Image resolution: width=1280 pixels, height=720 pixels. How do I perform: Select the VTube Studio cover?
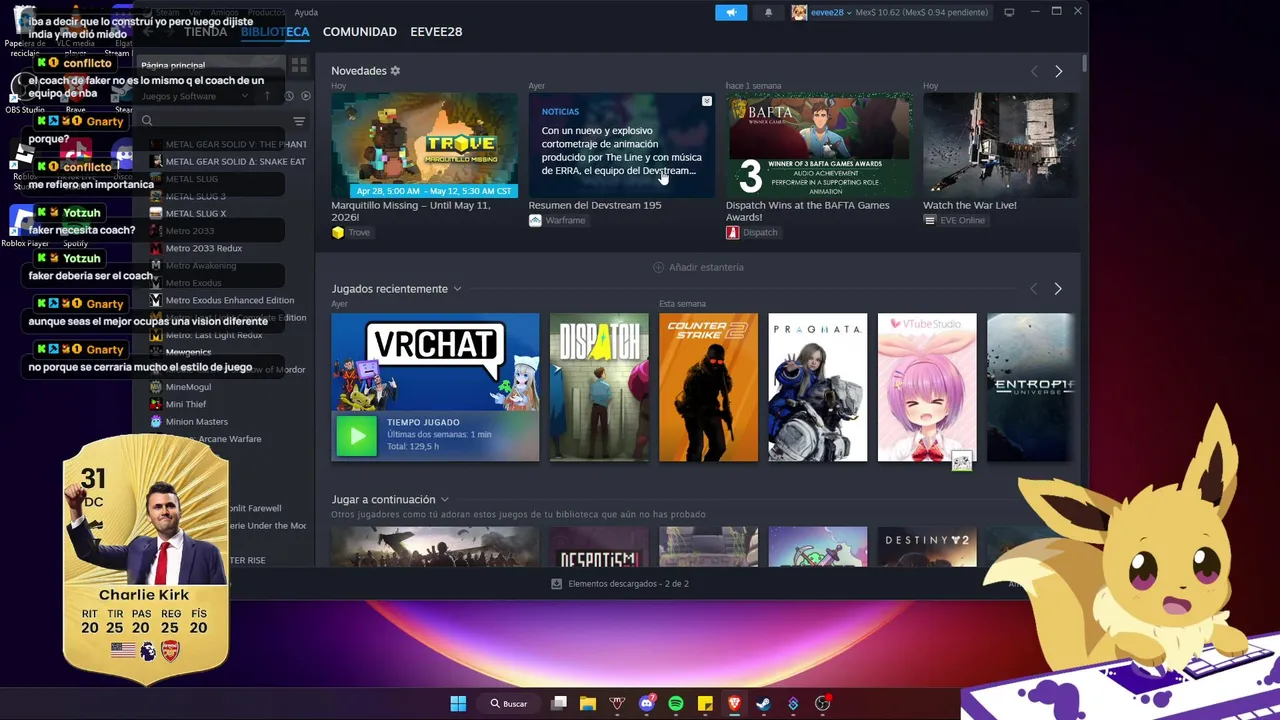[927, 387]
